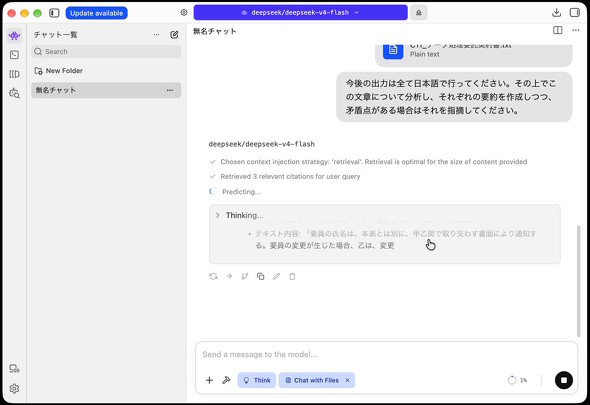The width and height of the screenshot is (590, 405).
Task: Delete the assistant message with trash icon
Action: pyautogui.click(x=292, y=277)
